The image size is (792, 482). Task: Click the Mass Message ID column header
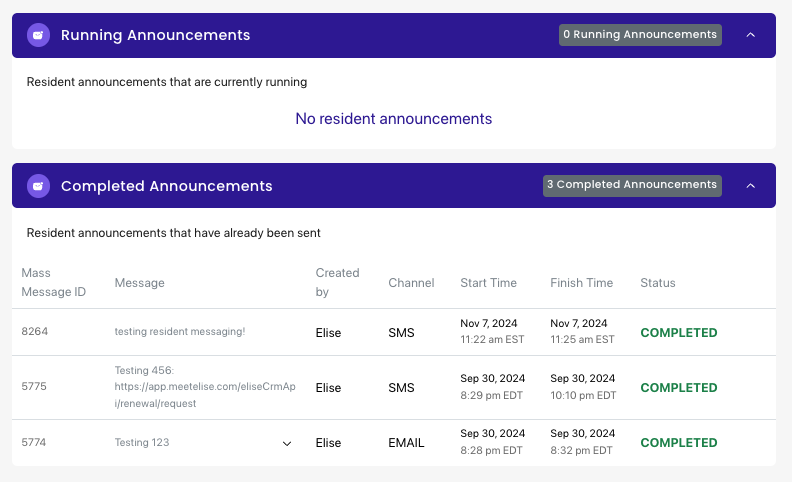coord(54,282)
